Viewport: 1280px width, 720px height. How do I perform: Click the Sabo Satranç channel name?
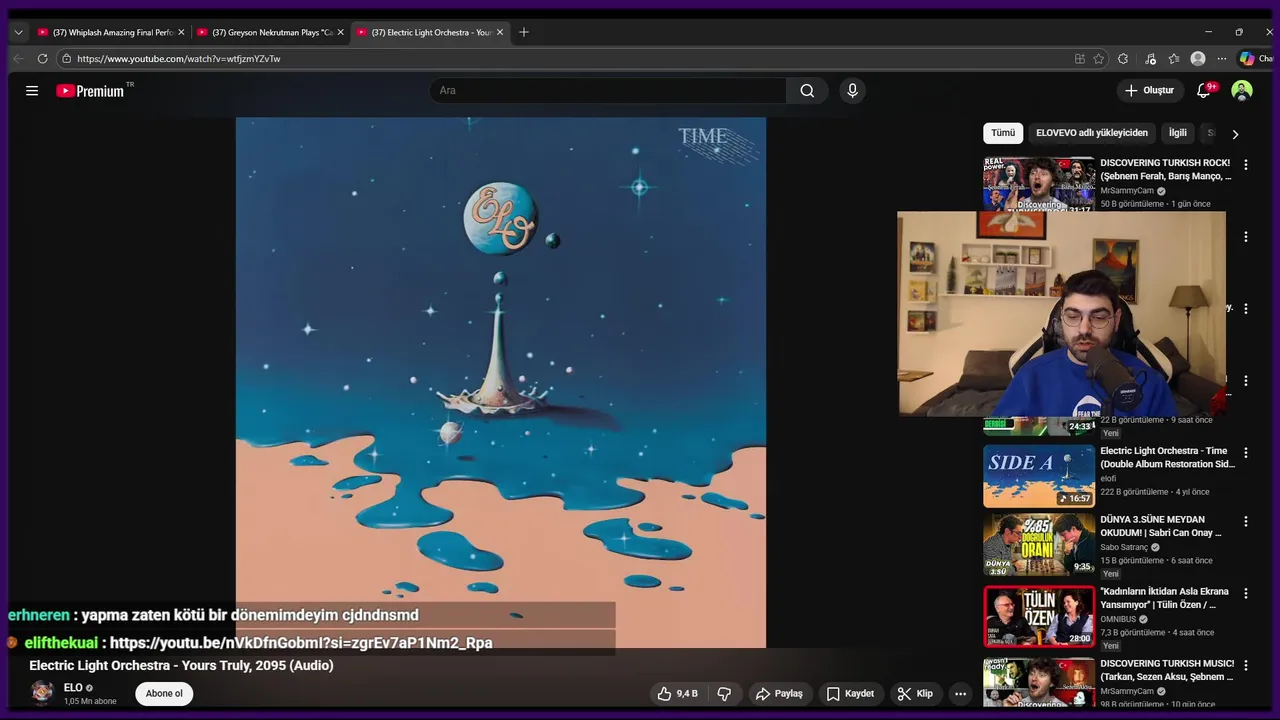pyautogui.click(x=1124, y=547)
